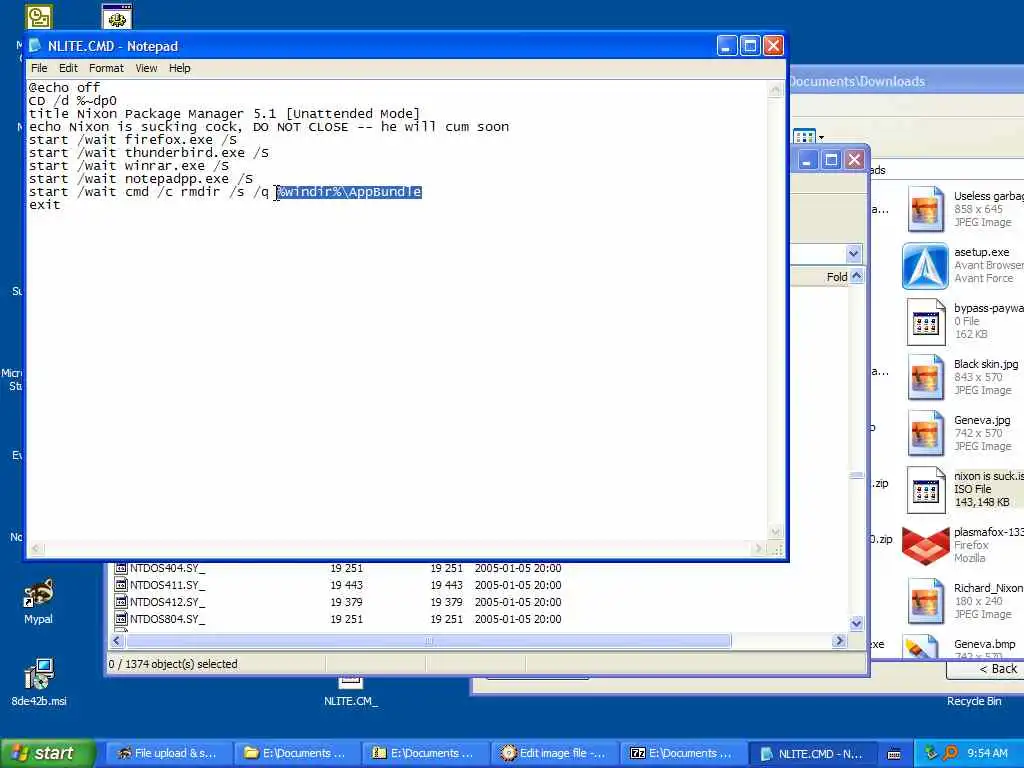Select Geneva.bmp file icon
Image resolution: width=1024 pixels, height=768 pixels.
point(922,648)
